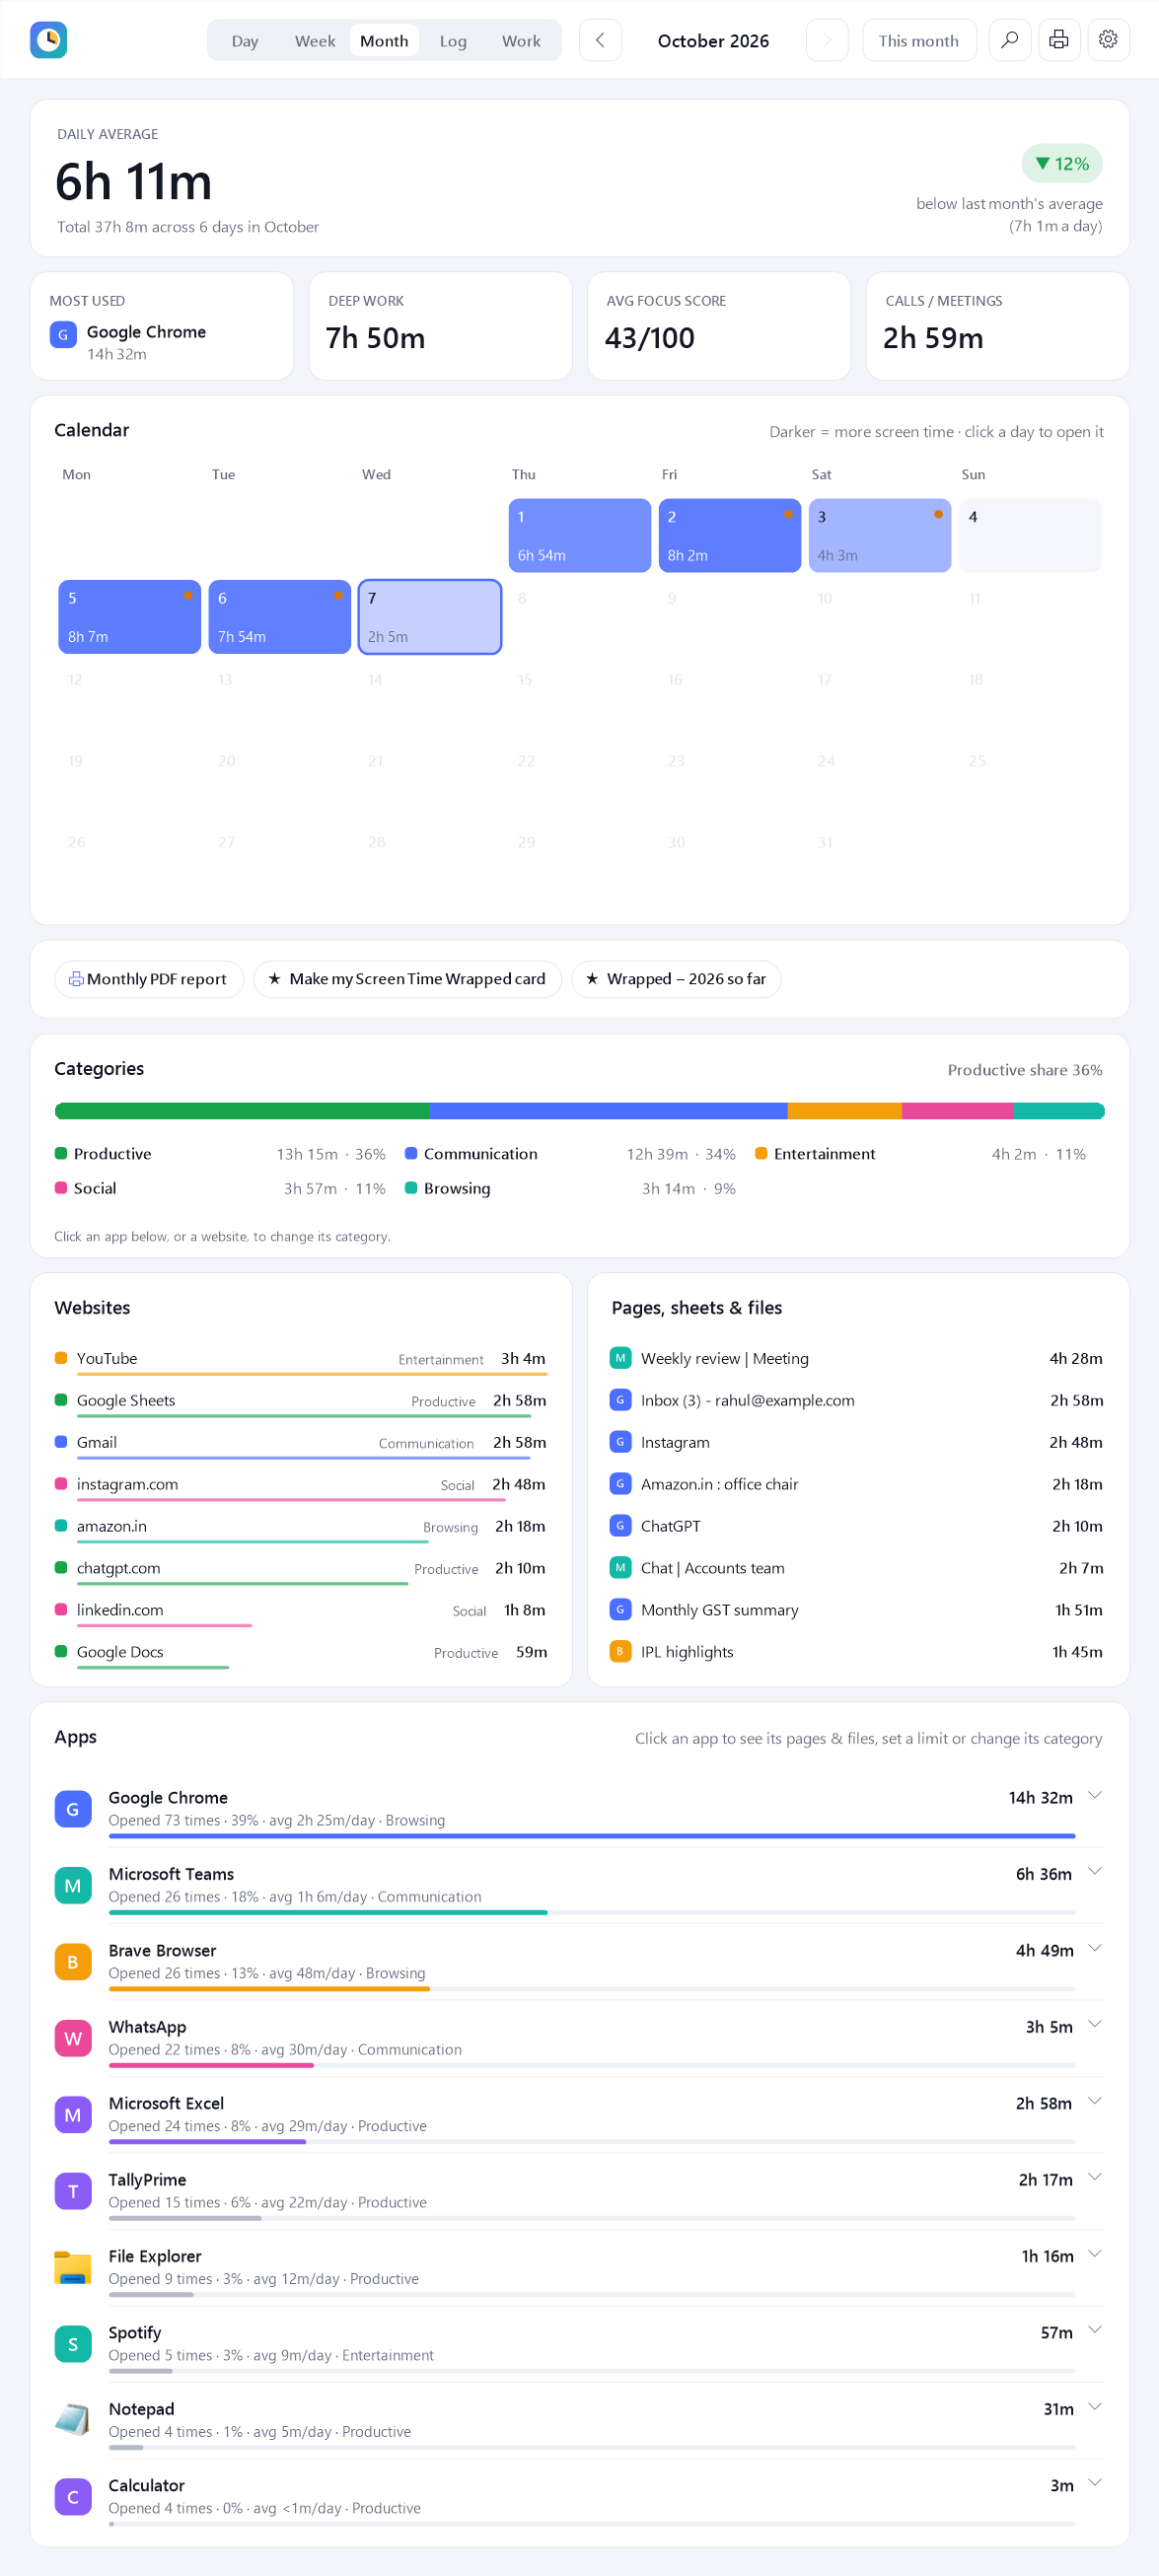Open the search tool
1159x2576 pixels.
[x=1010, y=40]
